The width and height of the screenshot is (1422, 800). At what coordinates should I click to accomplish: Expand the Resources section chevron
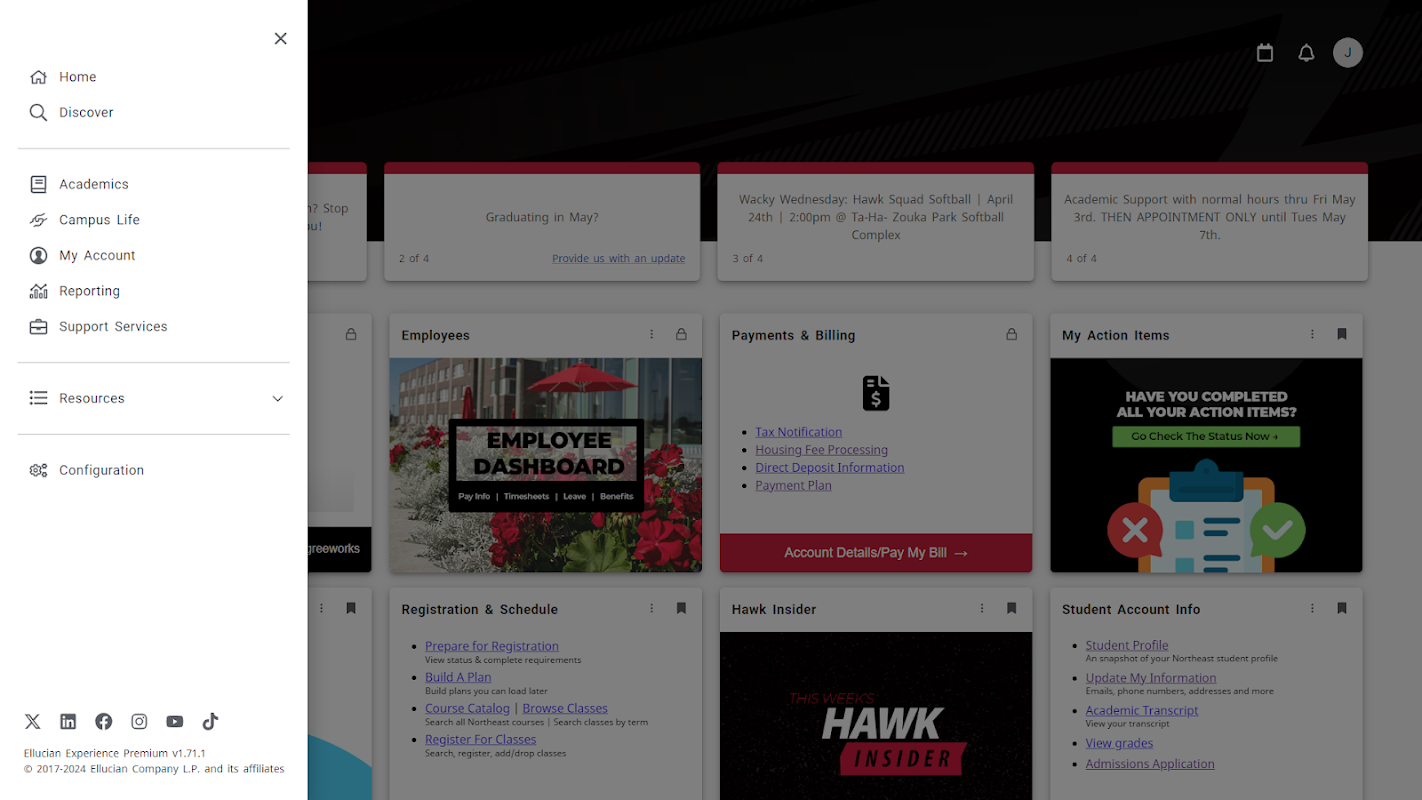click(x=278, y=398)
